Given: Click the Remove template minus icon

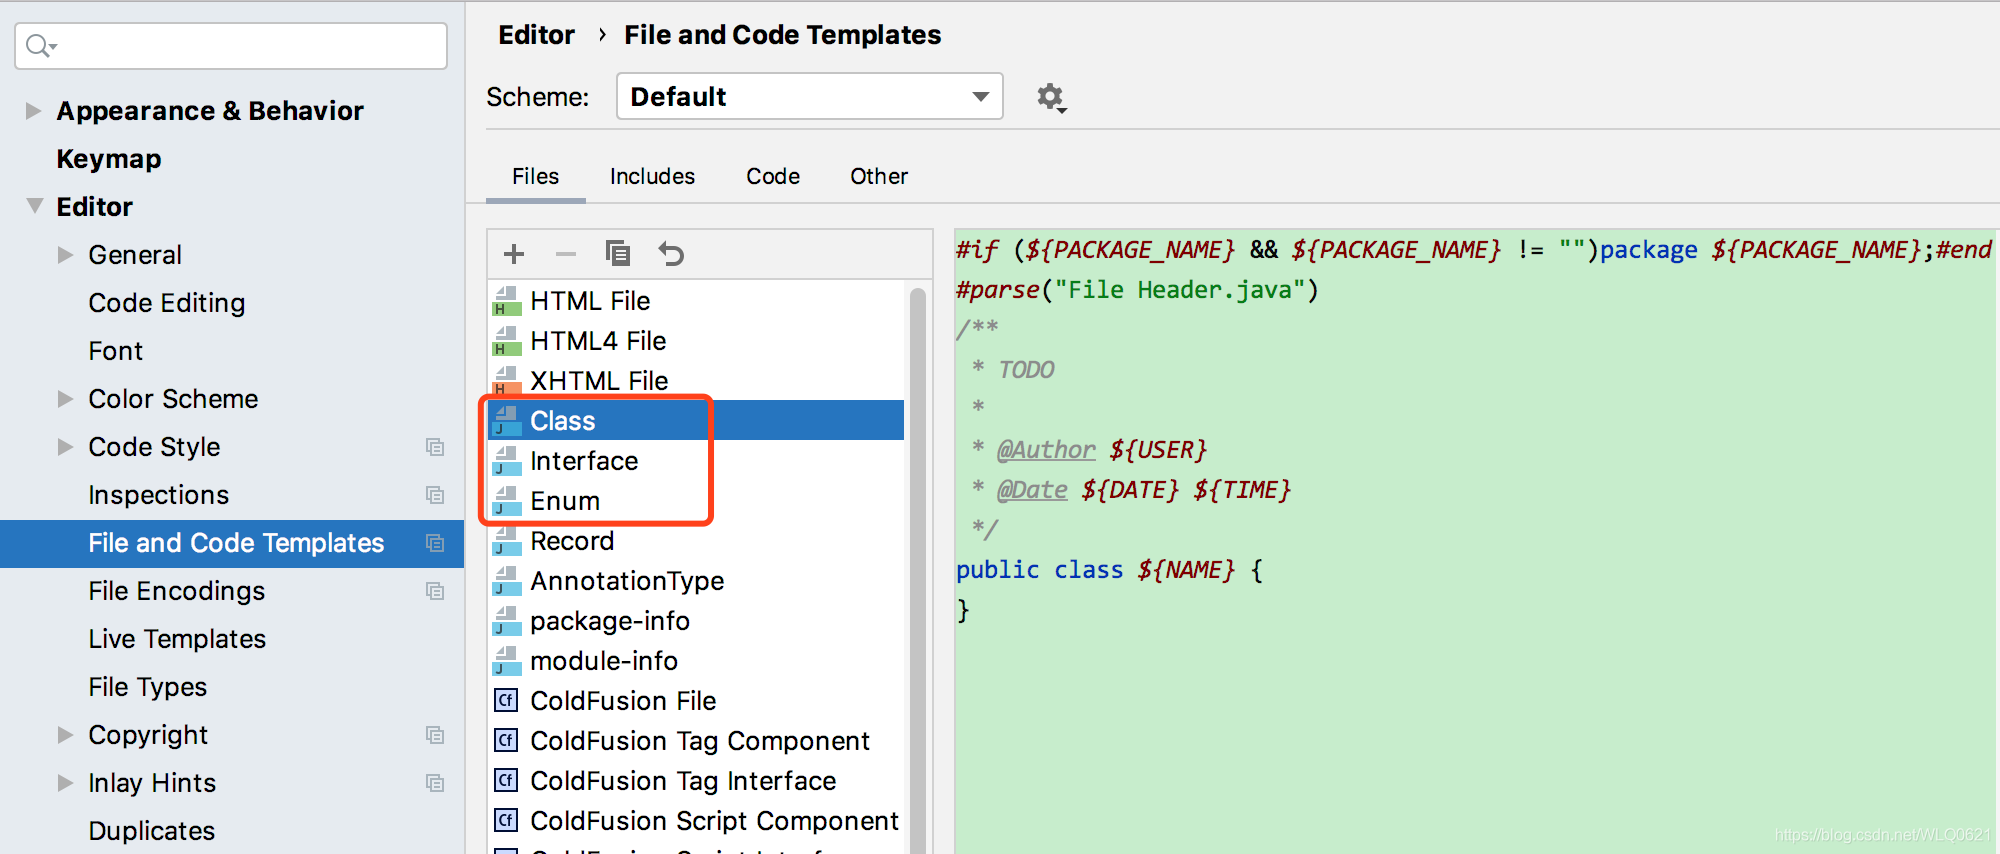Looking at the screenshot, I should click(566, 254).
